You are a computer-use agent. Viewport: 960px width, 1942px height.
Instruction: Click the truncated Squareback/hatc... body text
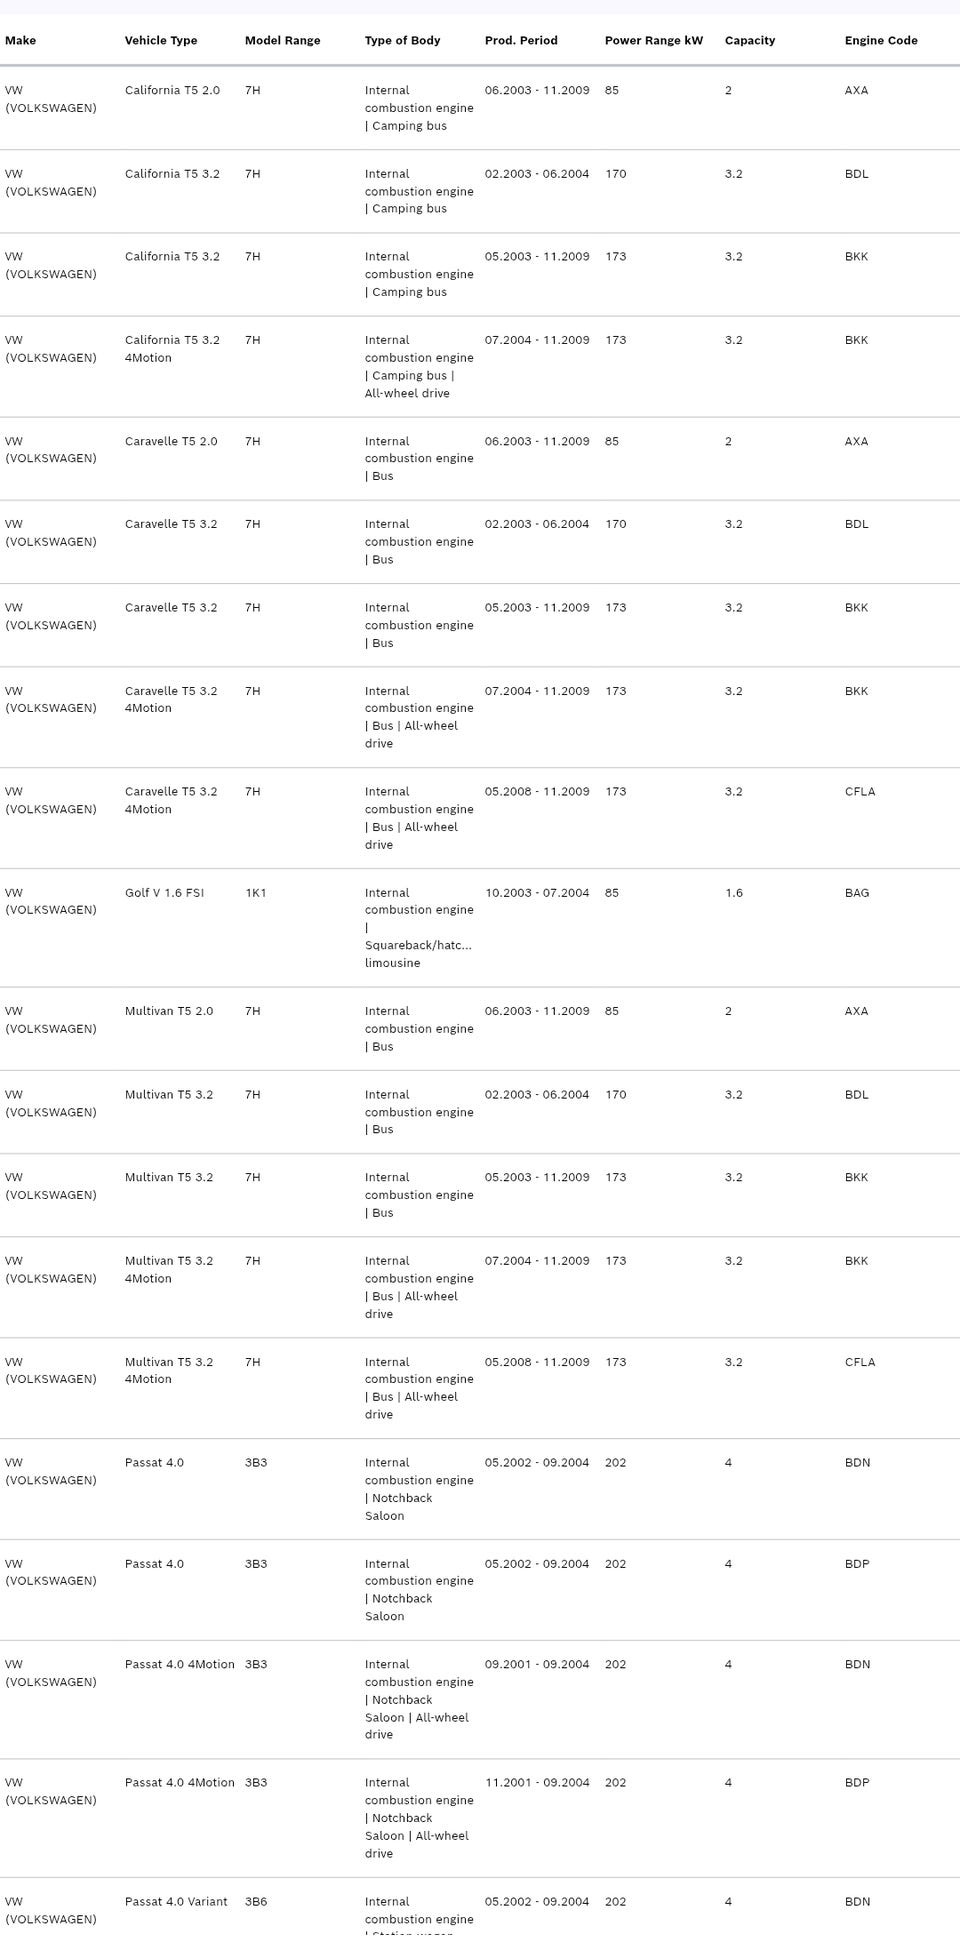click(x=418, y=946)
